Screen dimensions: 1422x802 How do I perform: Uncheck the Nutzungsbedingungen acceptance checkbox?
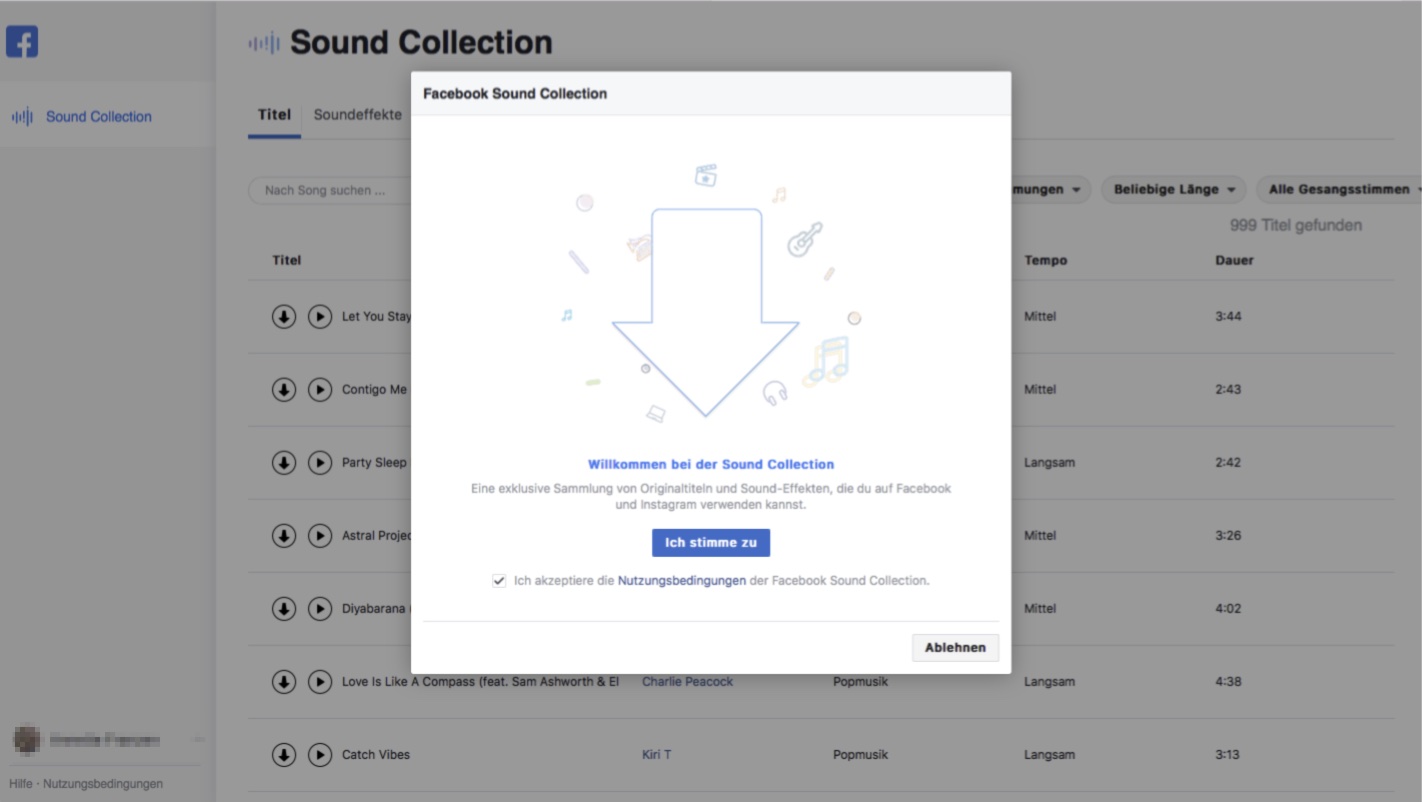pos(499,581)
